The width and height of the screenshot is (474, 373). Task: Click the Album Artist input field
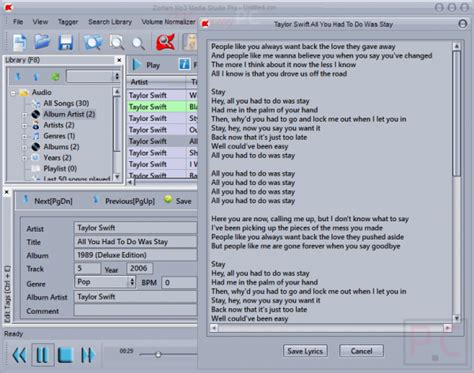tap(135, 297)
